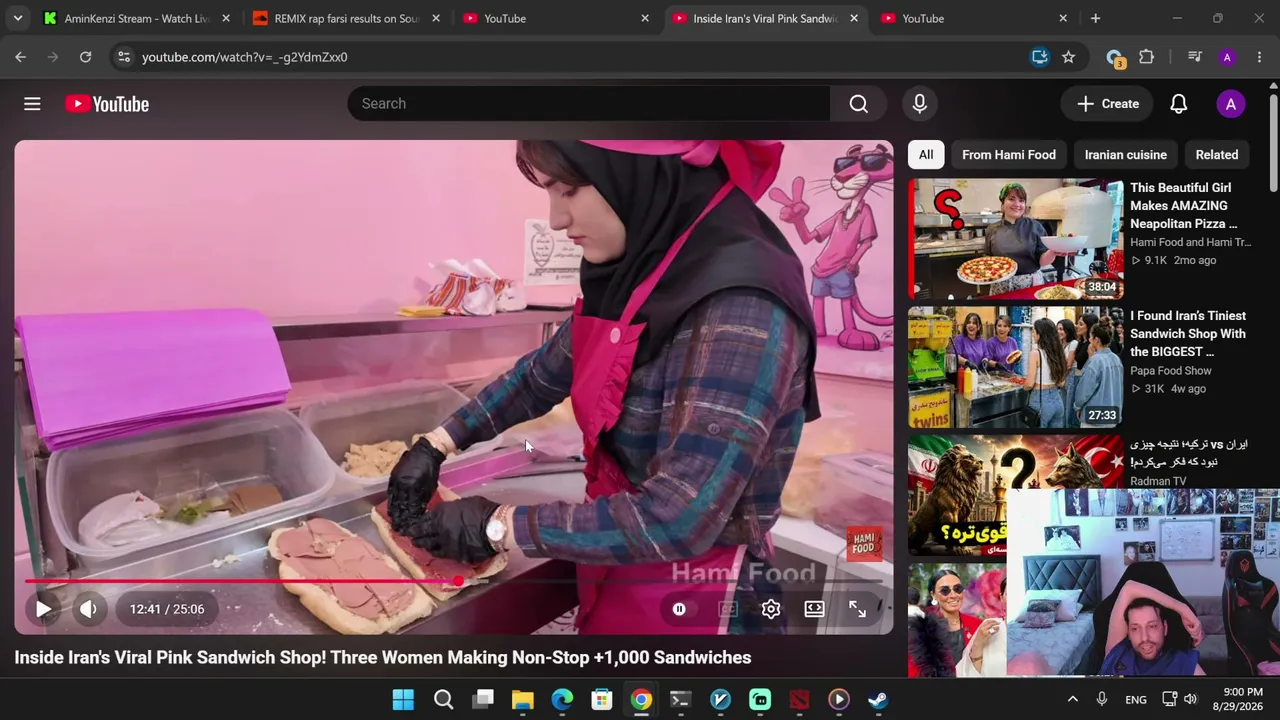Switch to REMIX rap farsi SoundCloud tab
The image size is (1280, 720).
346,18
